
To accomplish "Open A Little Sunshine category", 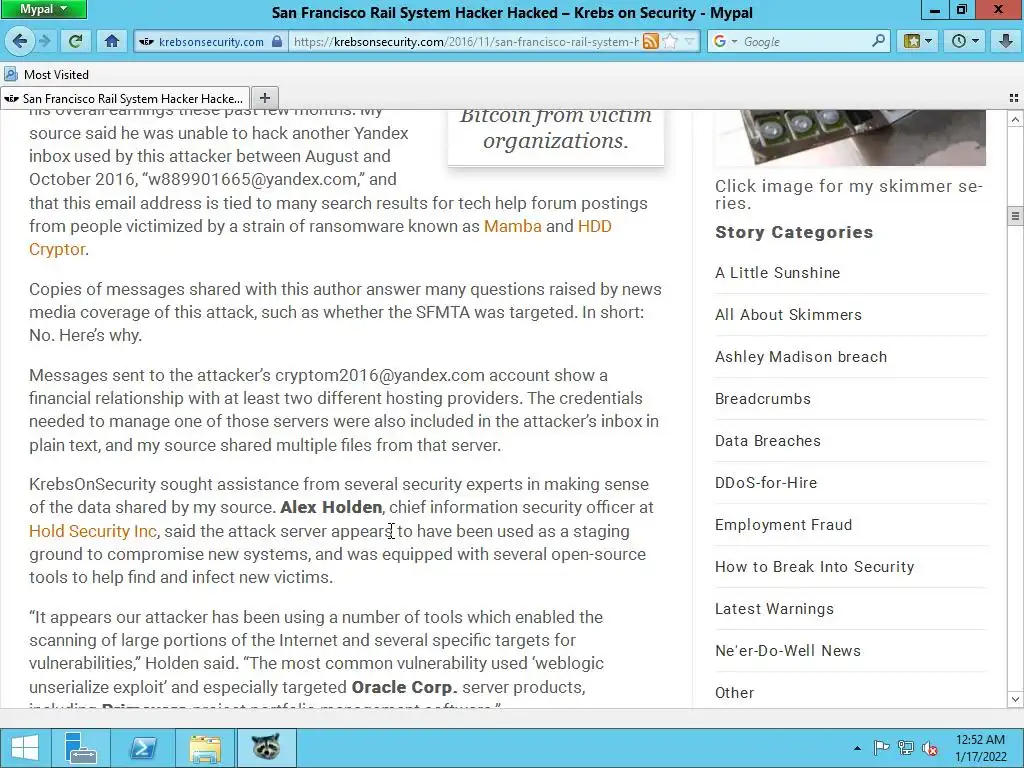I will tap(777, 272).
